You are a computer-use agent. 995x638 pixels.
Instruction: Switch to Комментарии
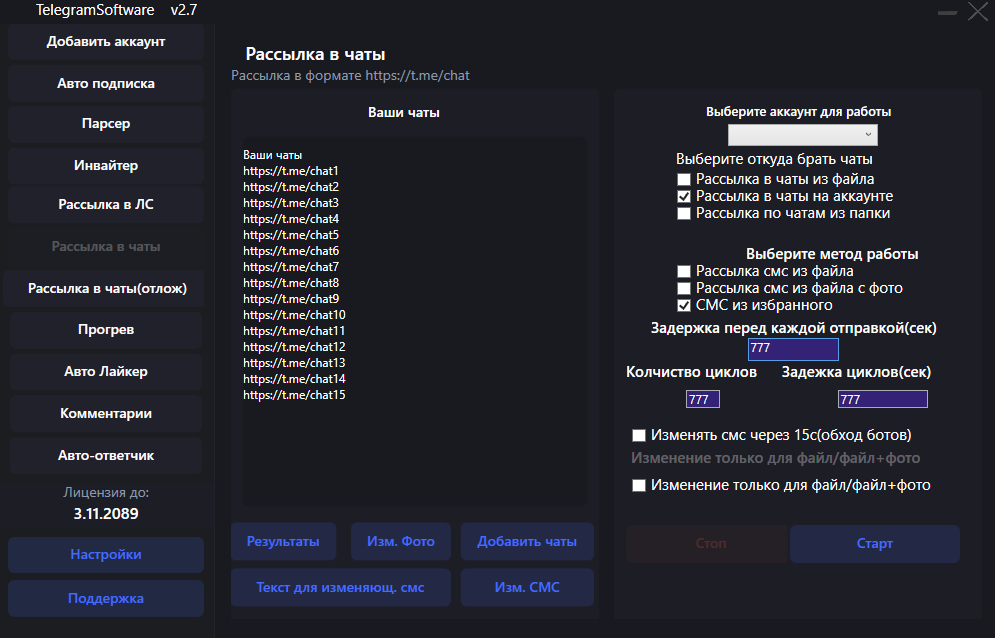pos(106,413)
